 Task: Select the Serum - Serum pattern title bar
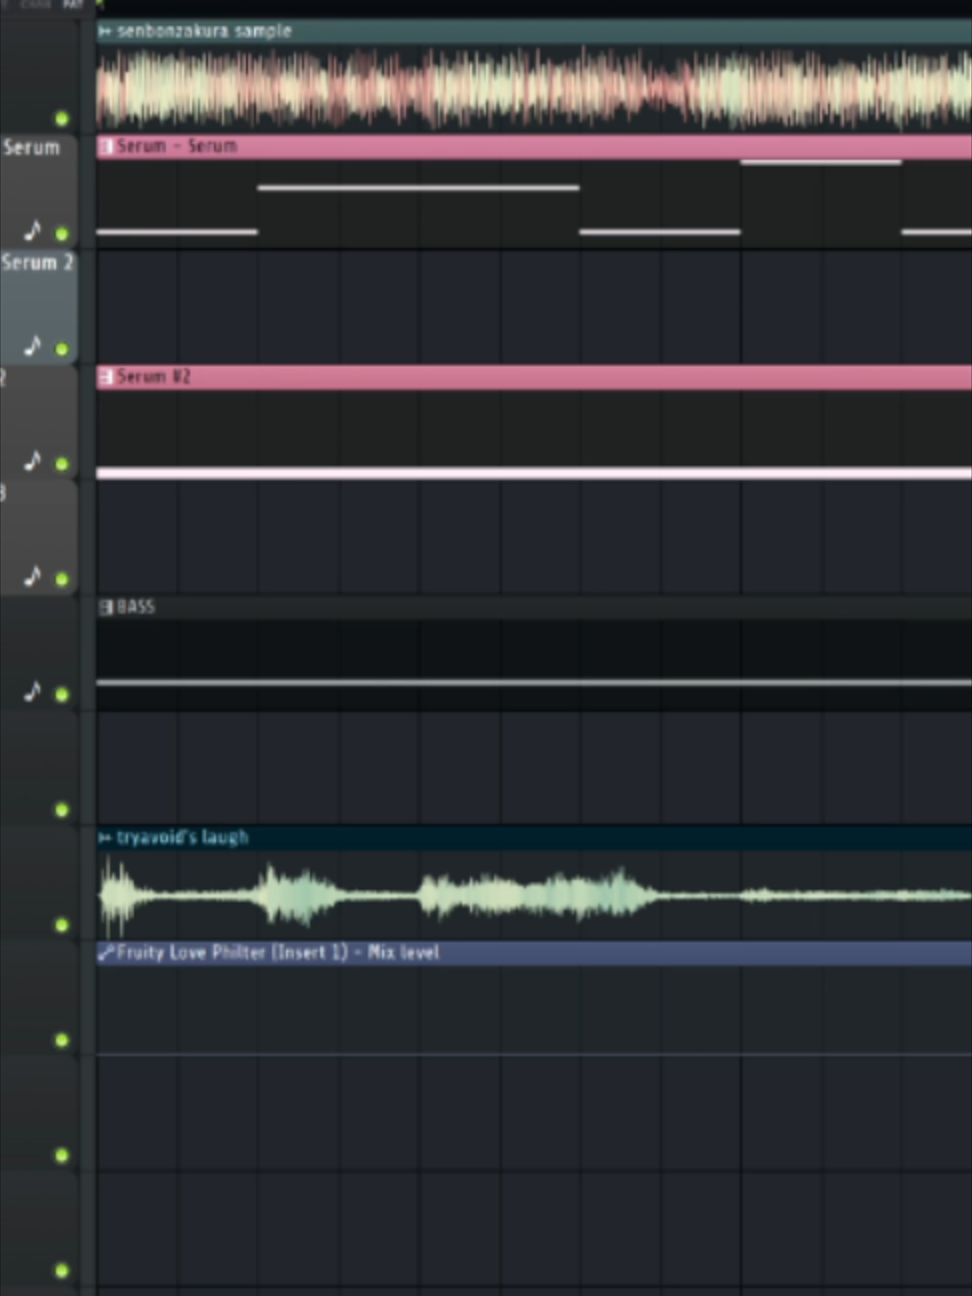[534, 147]
